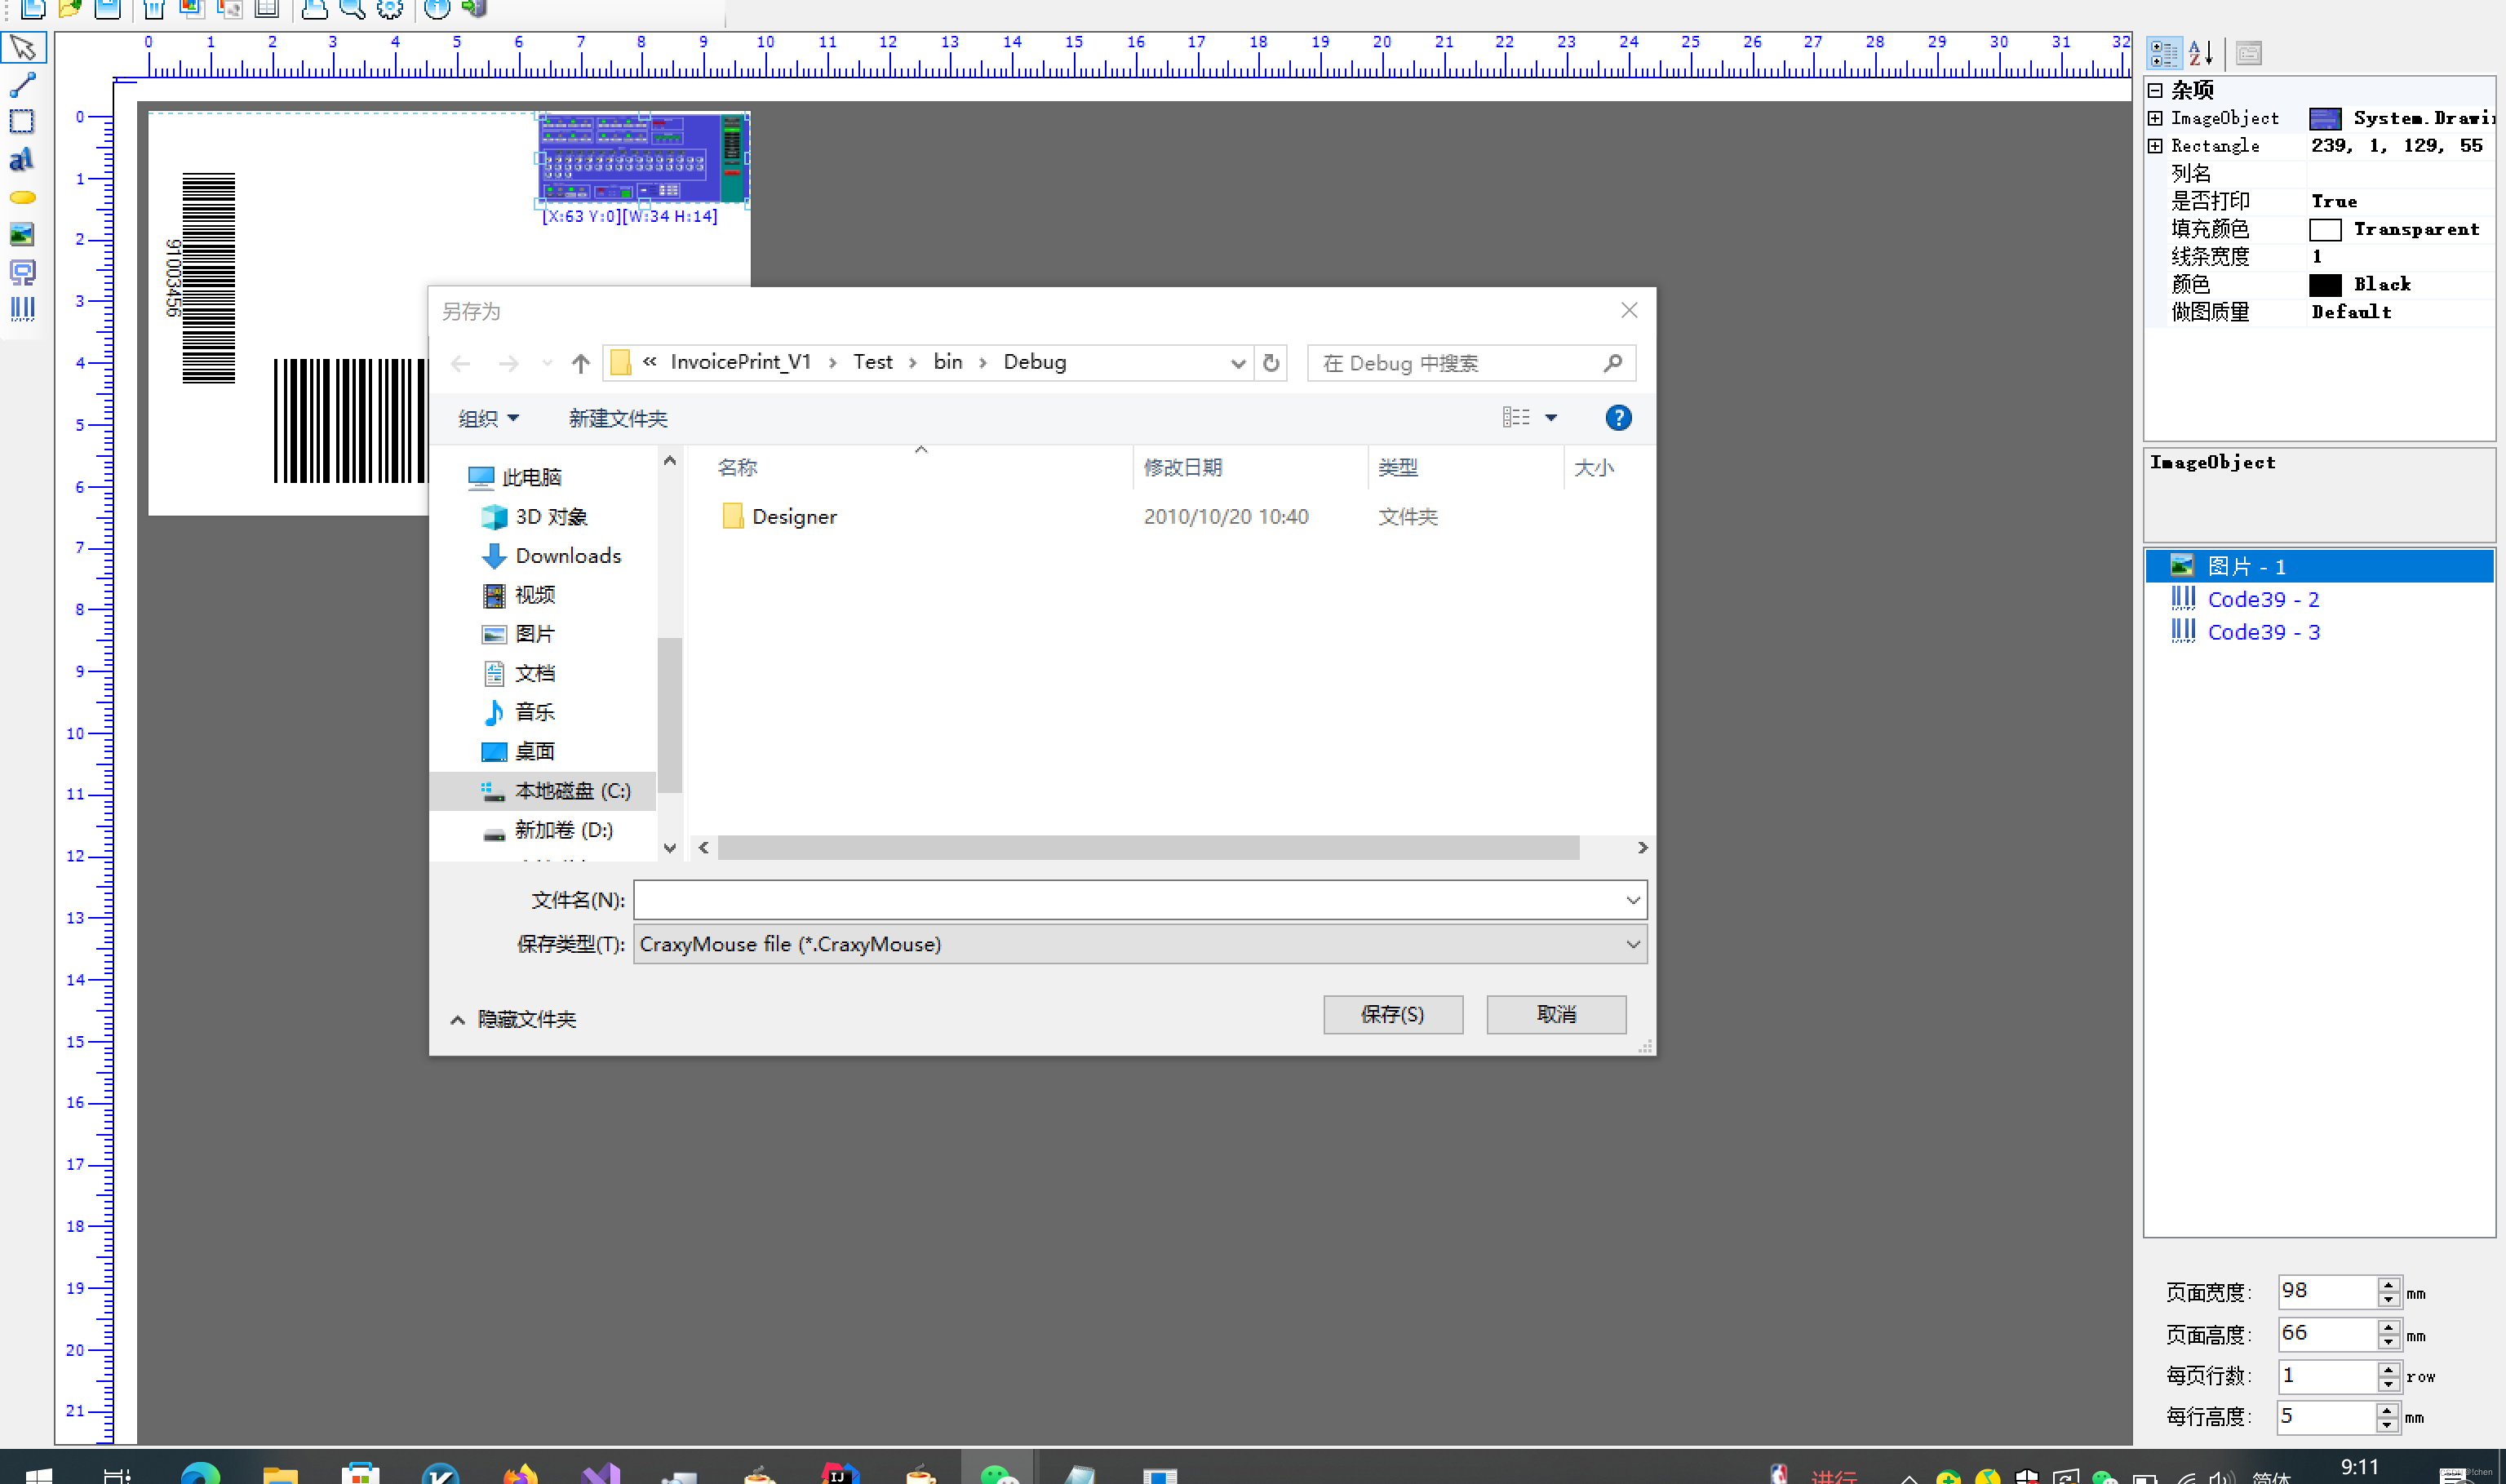Select the arrow pointer tool
Screen dimensions: 2506x1484
pyautogui.click(x=22, y=47)
